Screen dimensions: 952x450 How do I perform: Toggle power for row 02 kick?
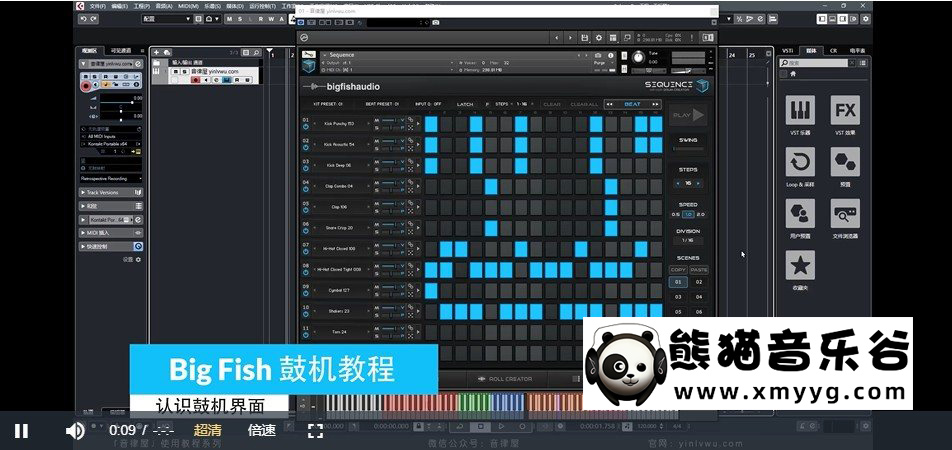(x=305, y=148)
